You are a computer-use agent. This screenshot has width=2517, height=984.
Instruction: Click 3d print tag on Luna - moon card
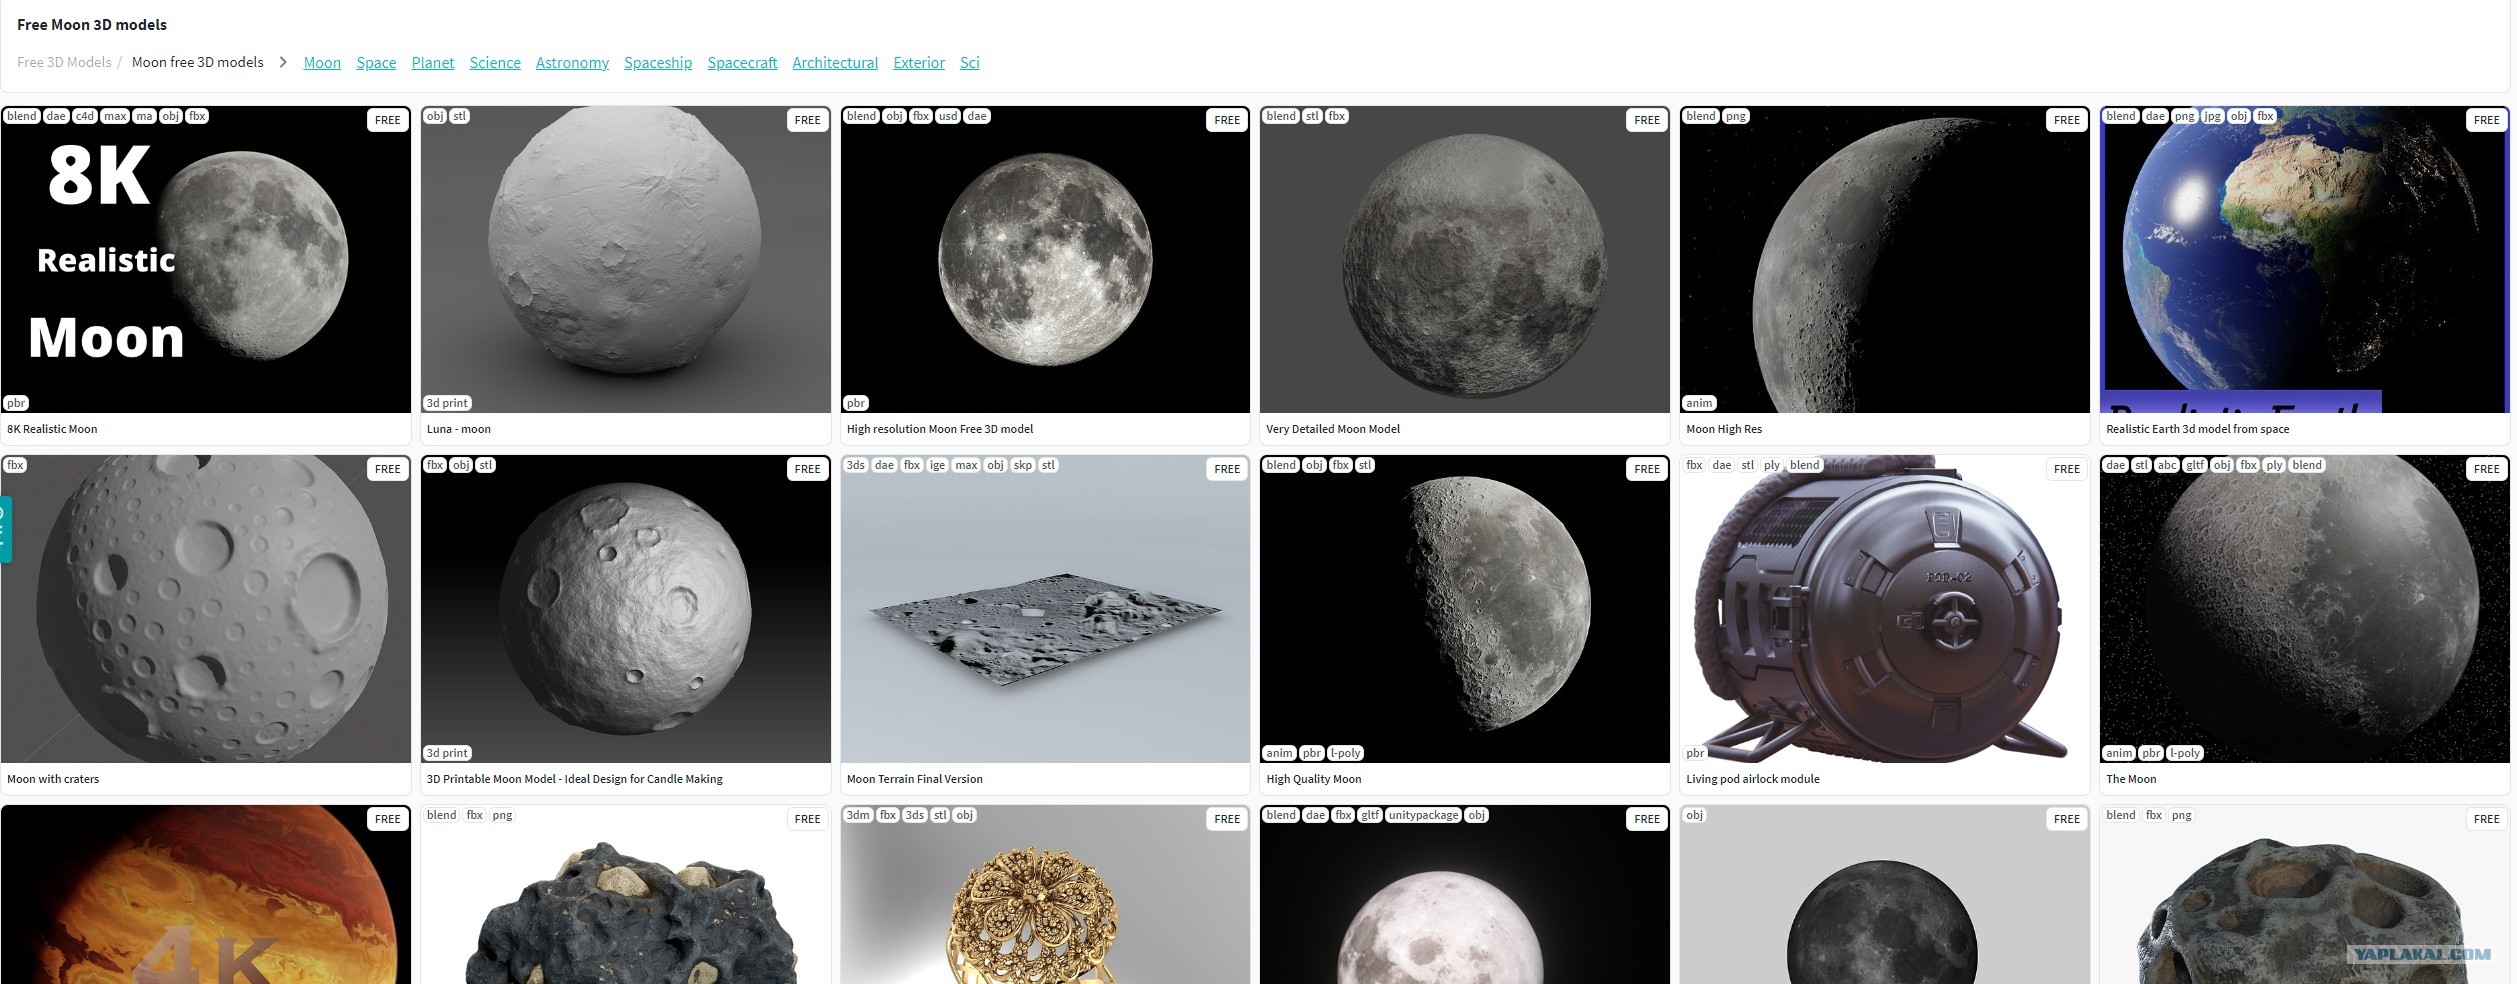(x=447, y=403)
